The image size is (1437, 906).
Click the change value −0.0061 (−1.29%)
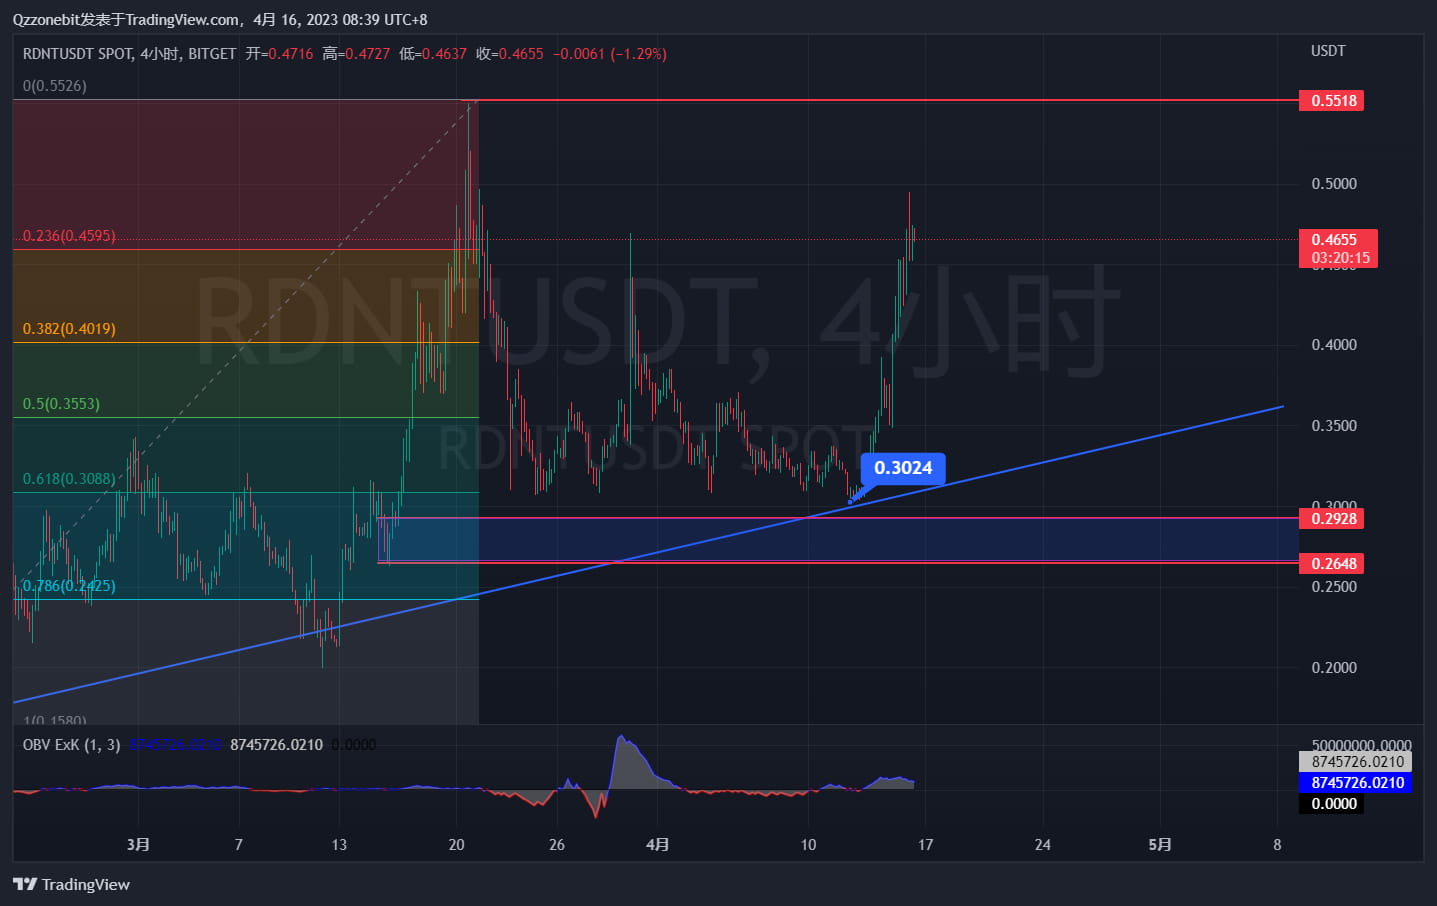610,54
